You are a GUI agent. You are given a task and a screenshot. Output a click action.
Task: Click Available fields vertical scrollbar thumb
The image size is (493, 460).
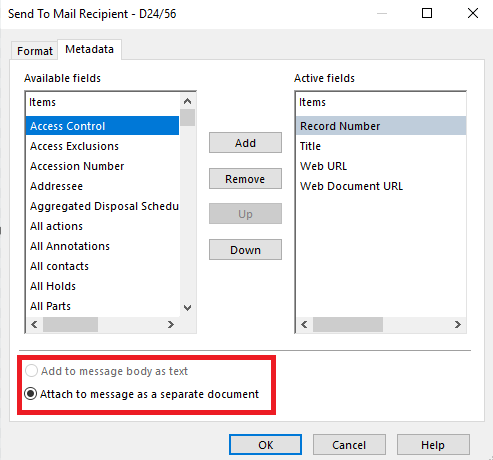tap(188, 118)
